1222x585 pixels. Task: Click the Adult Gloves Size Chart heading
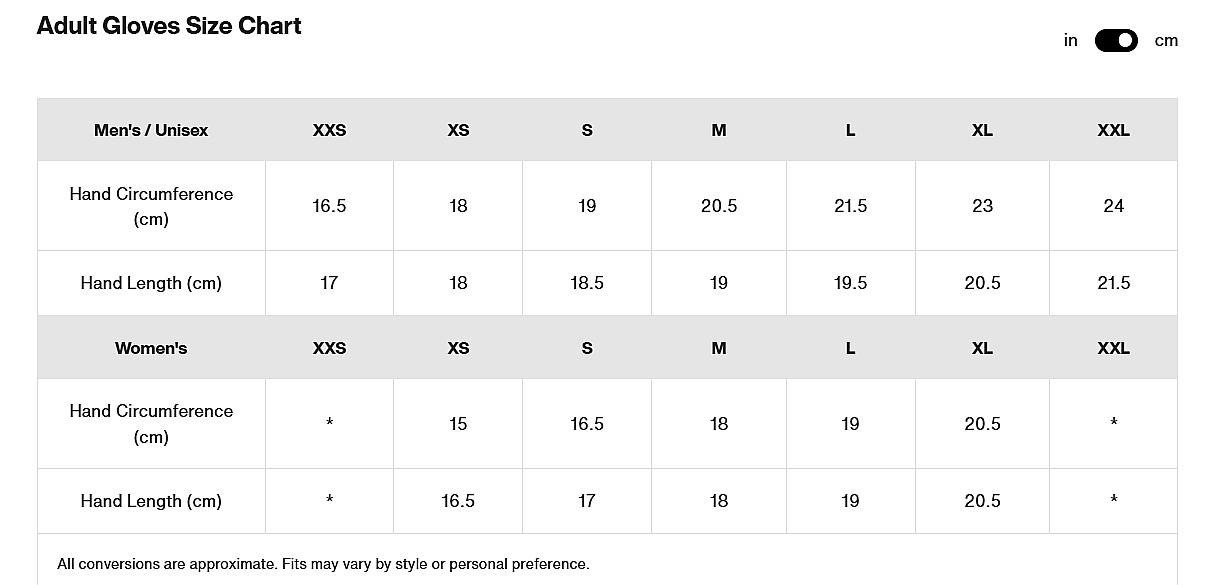(x=169, y=26)
